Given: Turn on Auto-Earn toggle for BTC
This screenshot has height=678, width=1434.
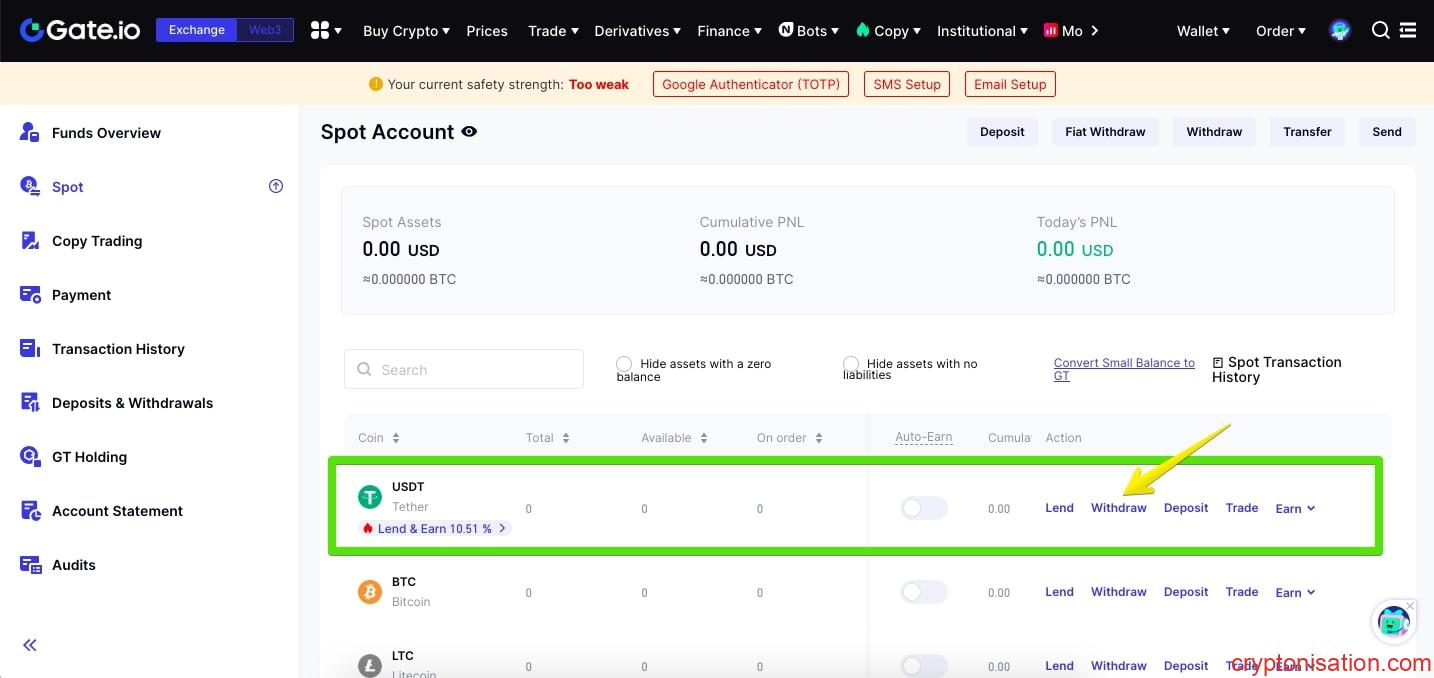Looking at the screenshot, I should [923, 592].
